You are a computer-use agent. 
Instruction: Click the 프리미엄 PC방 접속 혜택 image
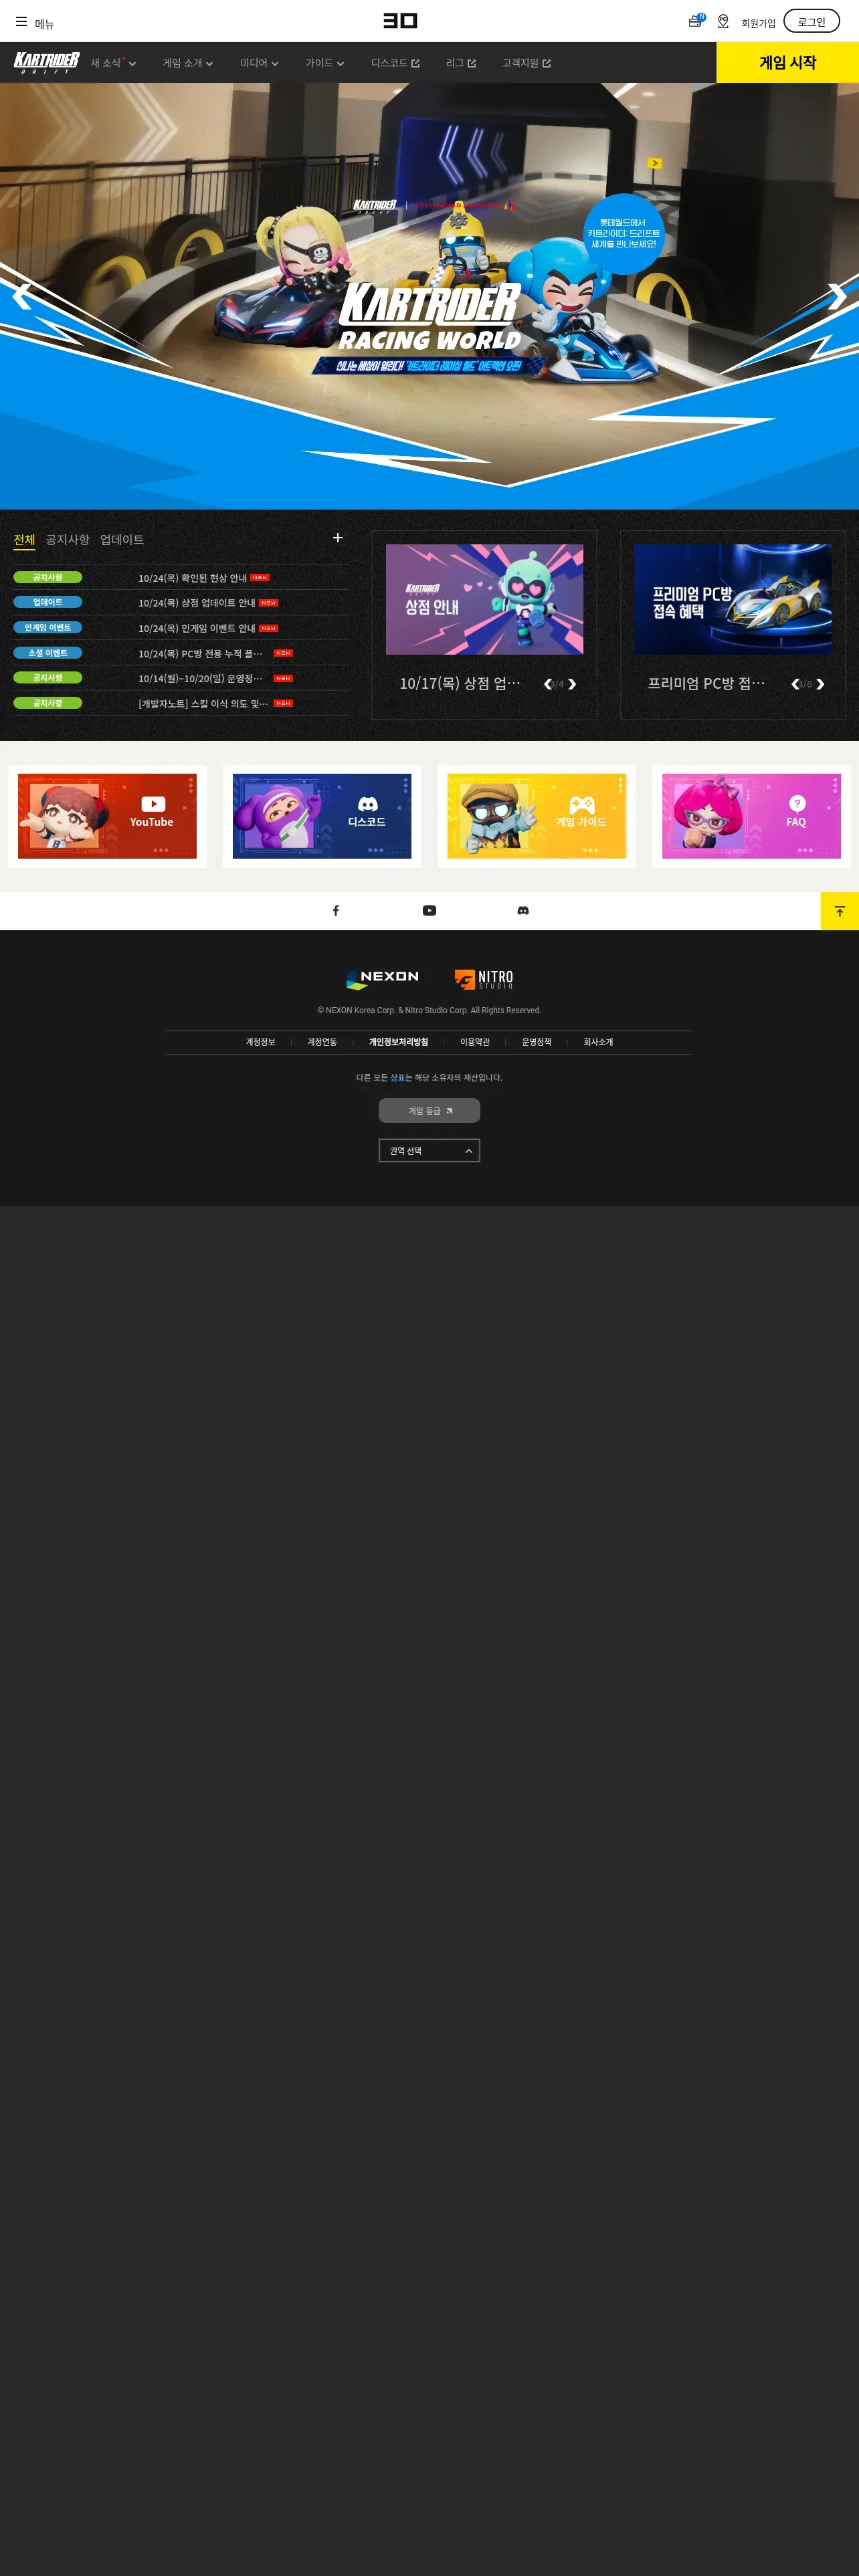tap(732, 599)
